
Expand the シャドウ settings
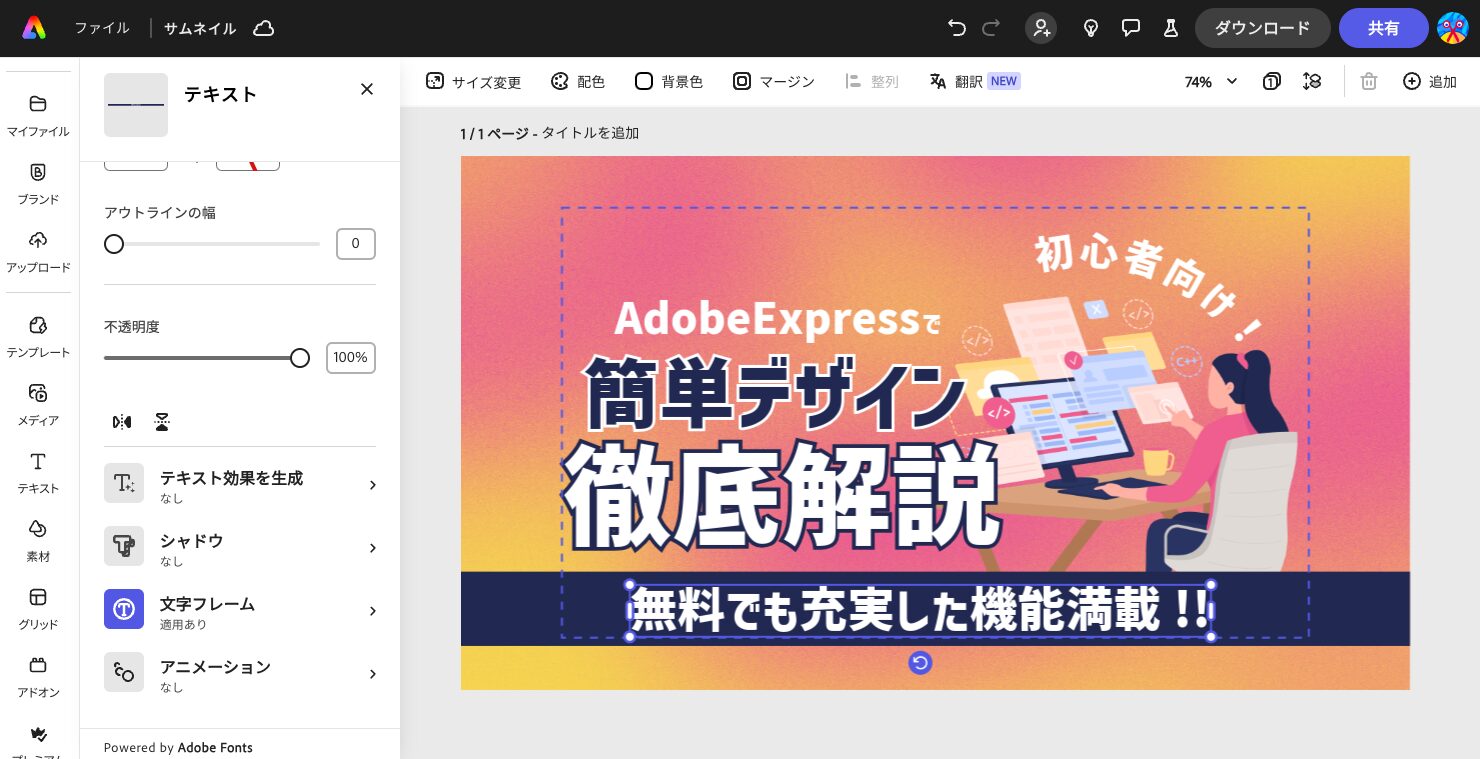click(240, 548)
